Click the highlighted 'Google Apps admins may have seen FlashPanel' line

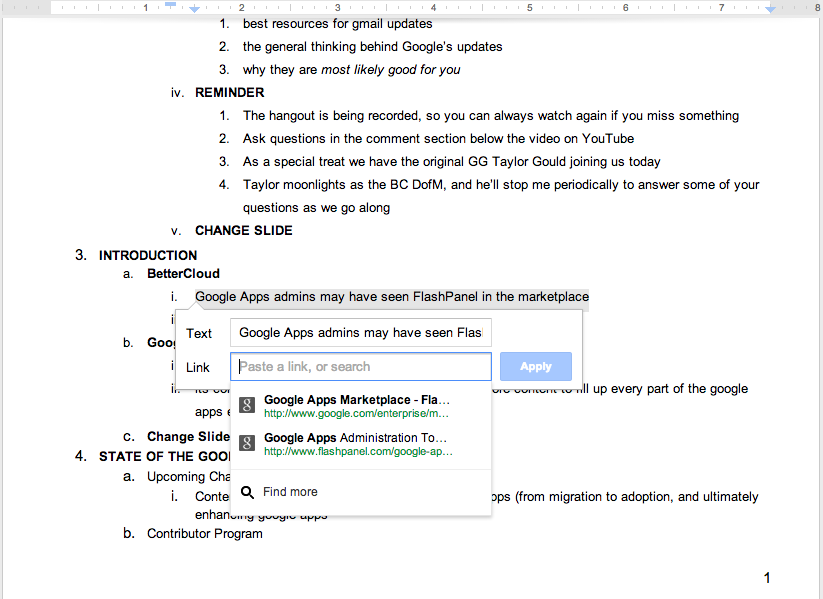[x=392, y=297]
